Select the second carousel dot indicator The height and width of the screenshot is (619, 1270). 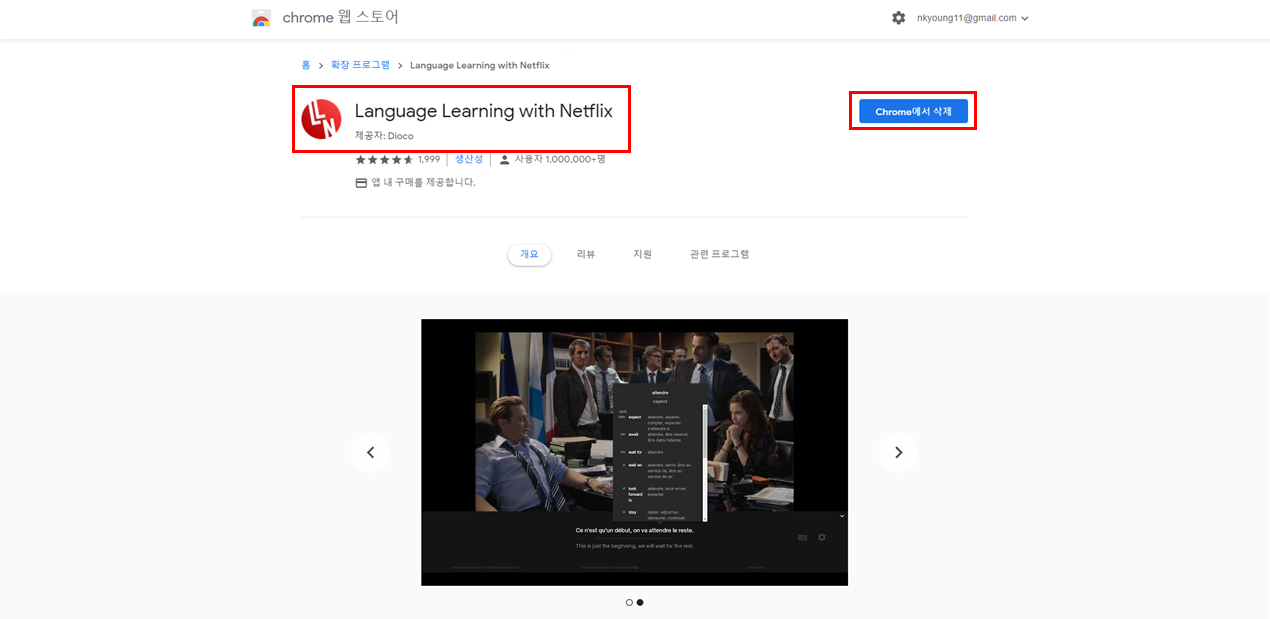(x=640, y=602)
